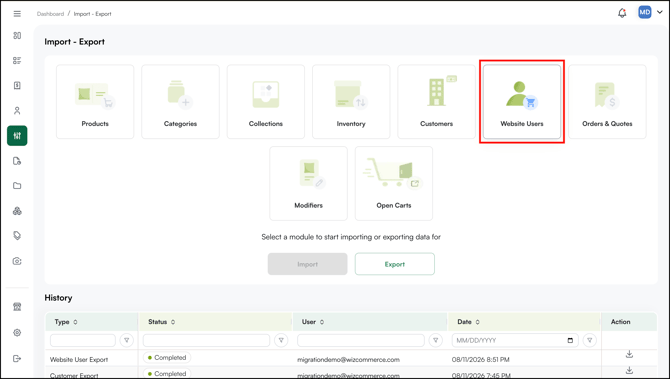Click the Action column header
Screen dimensions: 670x379
[x=620, y=322]
